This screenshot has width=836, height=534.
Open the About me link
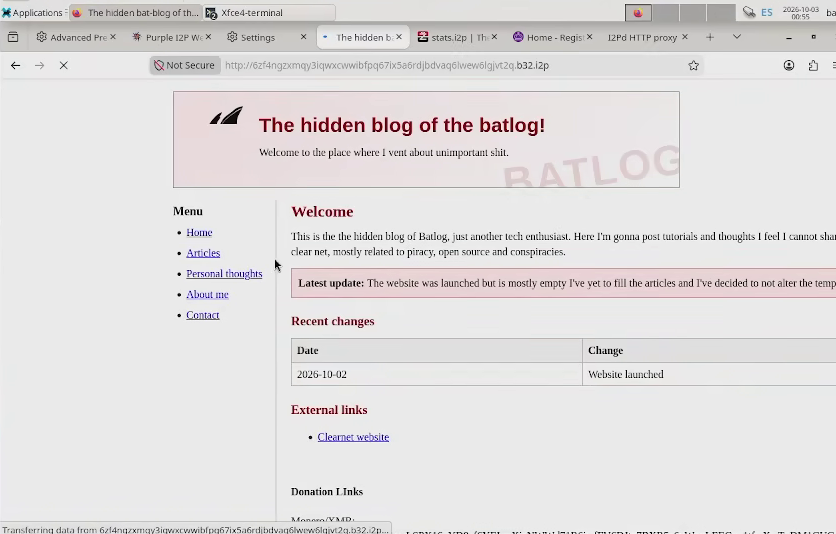point(207,295)
